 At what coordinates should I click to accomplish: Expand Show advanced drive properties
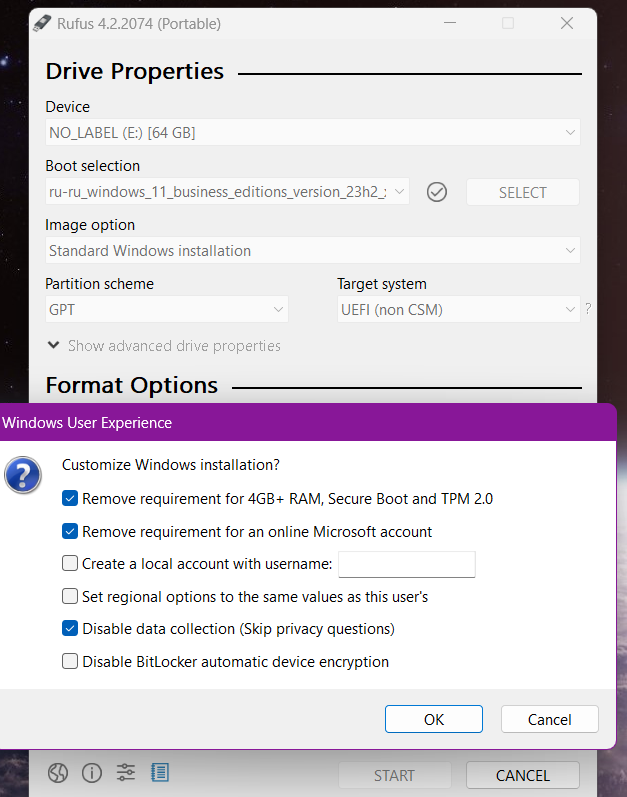click(x=164, y=346)
